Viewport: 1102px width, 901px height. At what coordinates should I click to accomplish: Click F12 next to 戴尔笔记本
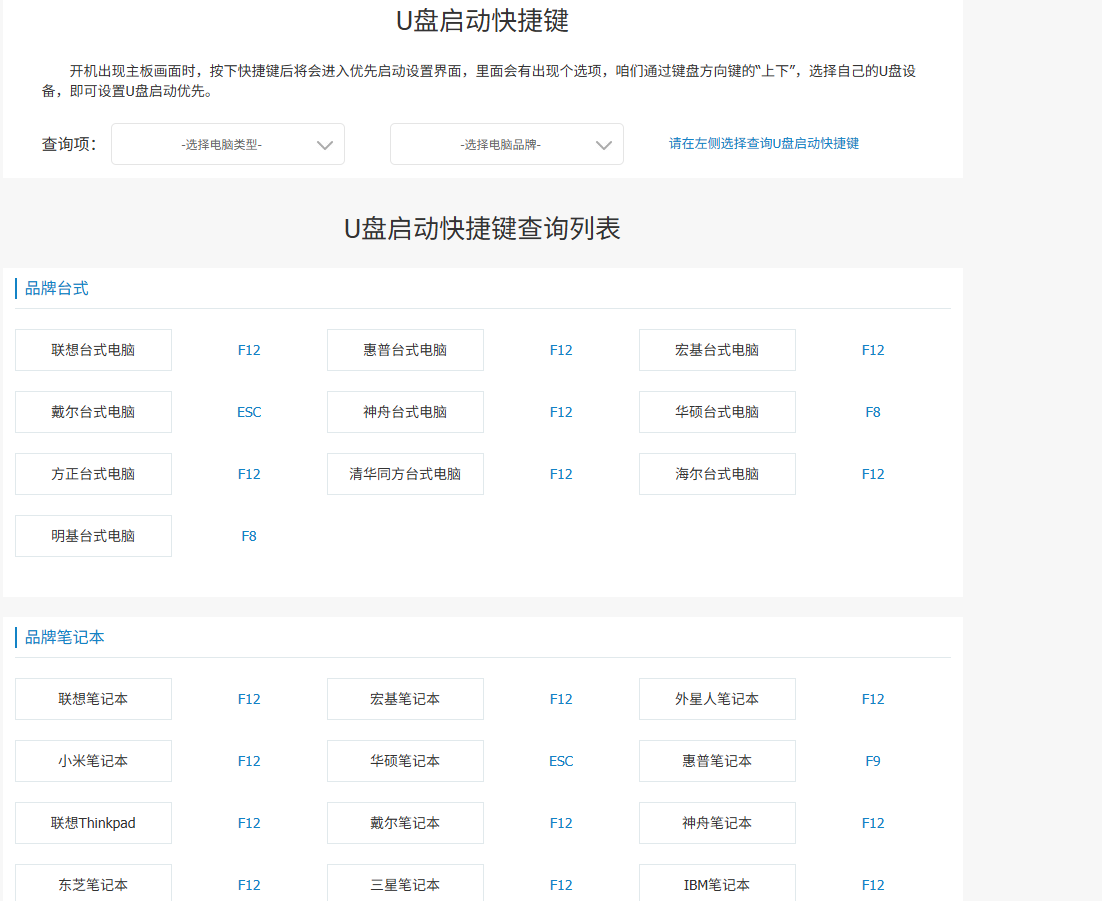point(561,822)
